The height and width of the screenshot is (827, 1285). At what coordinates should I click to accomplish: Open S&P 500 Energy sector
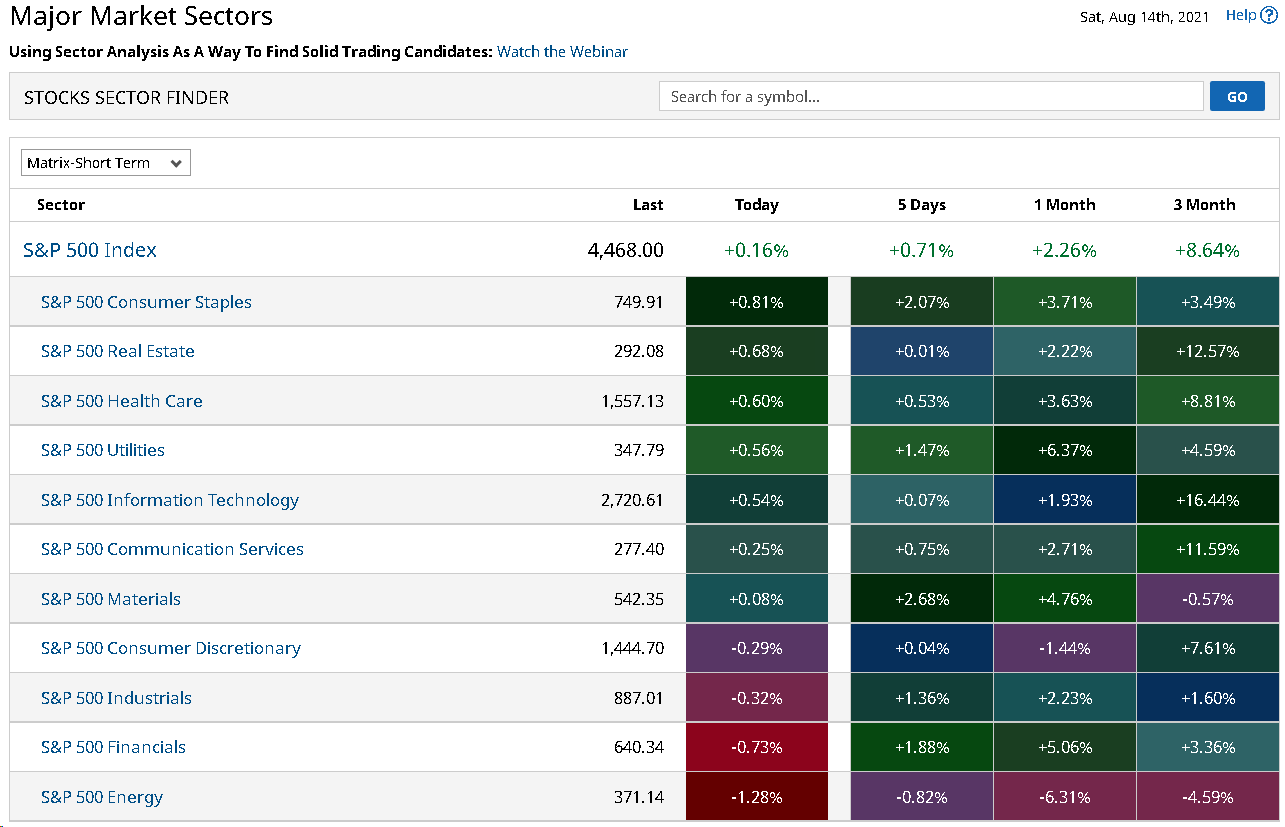102,797
